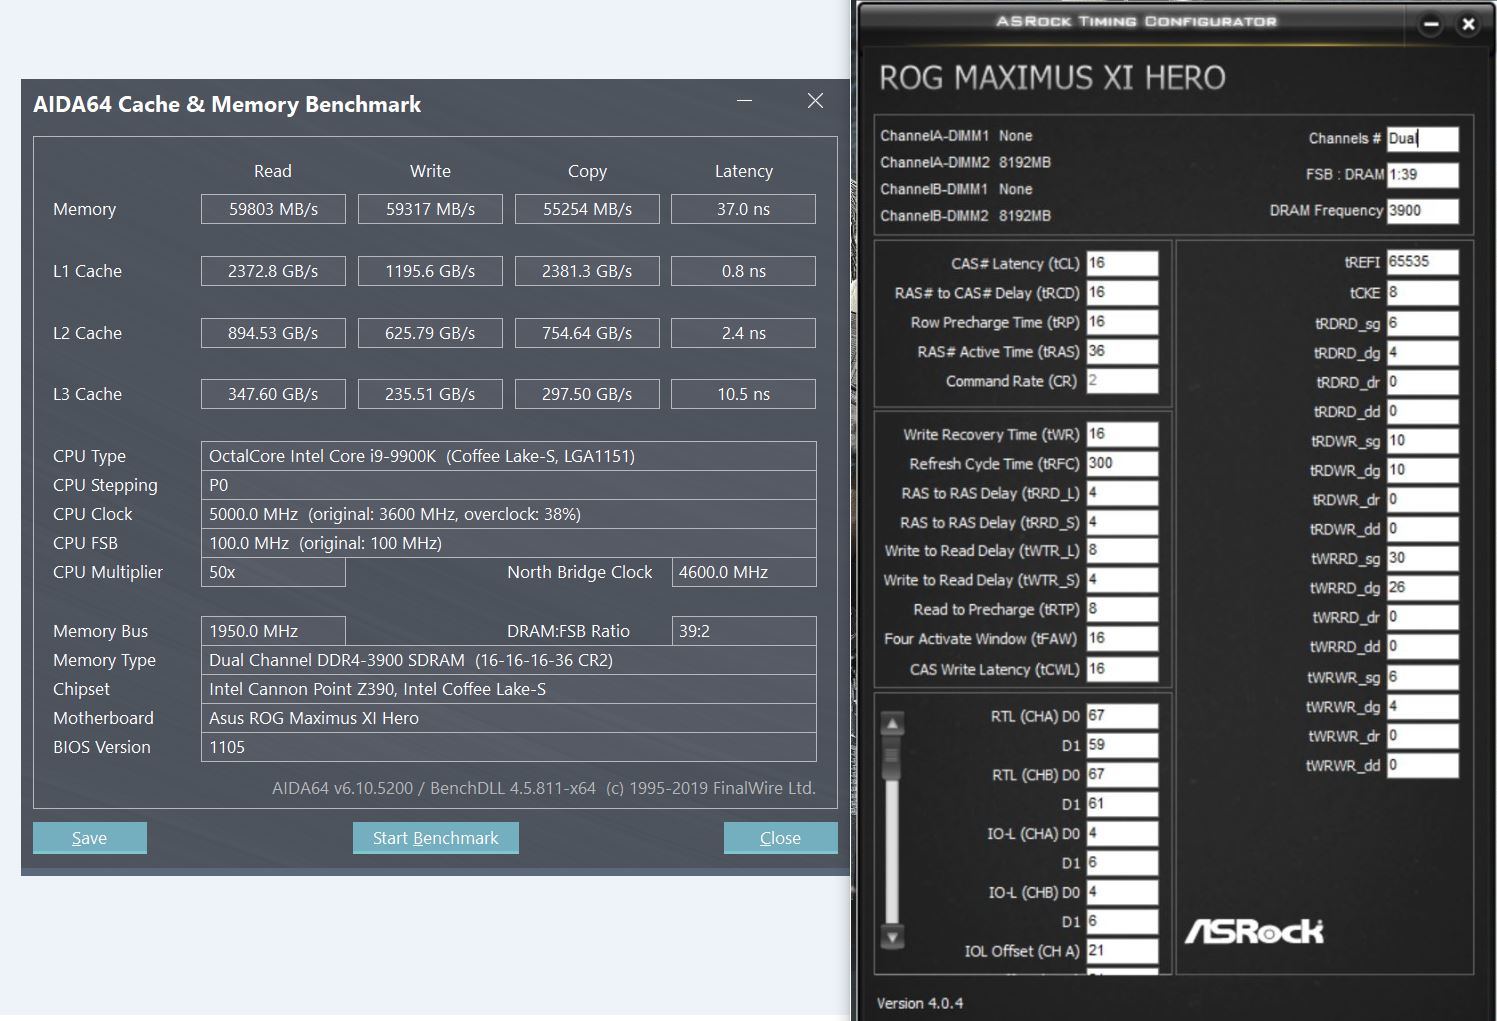Click the Close button in the AIDA64 benchmark window
The height and width of the screenshot is (1021, 1497).
point(780,838)
